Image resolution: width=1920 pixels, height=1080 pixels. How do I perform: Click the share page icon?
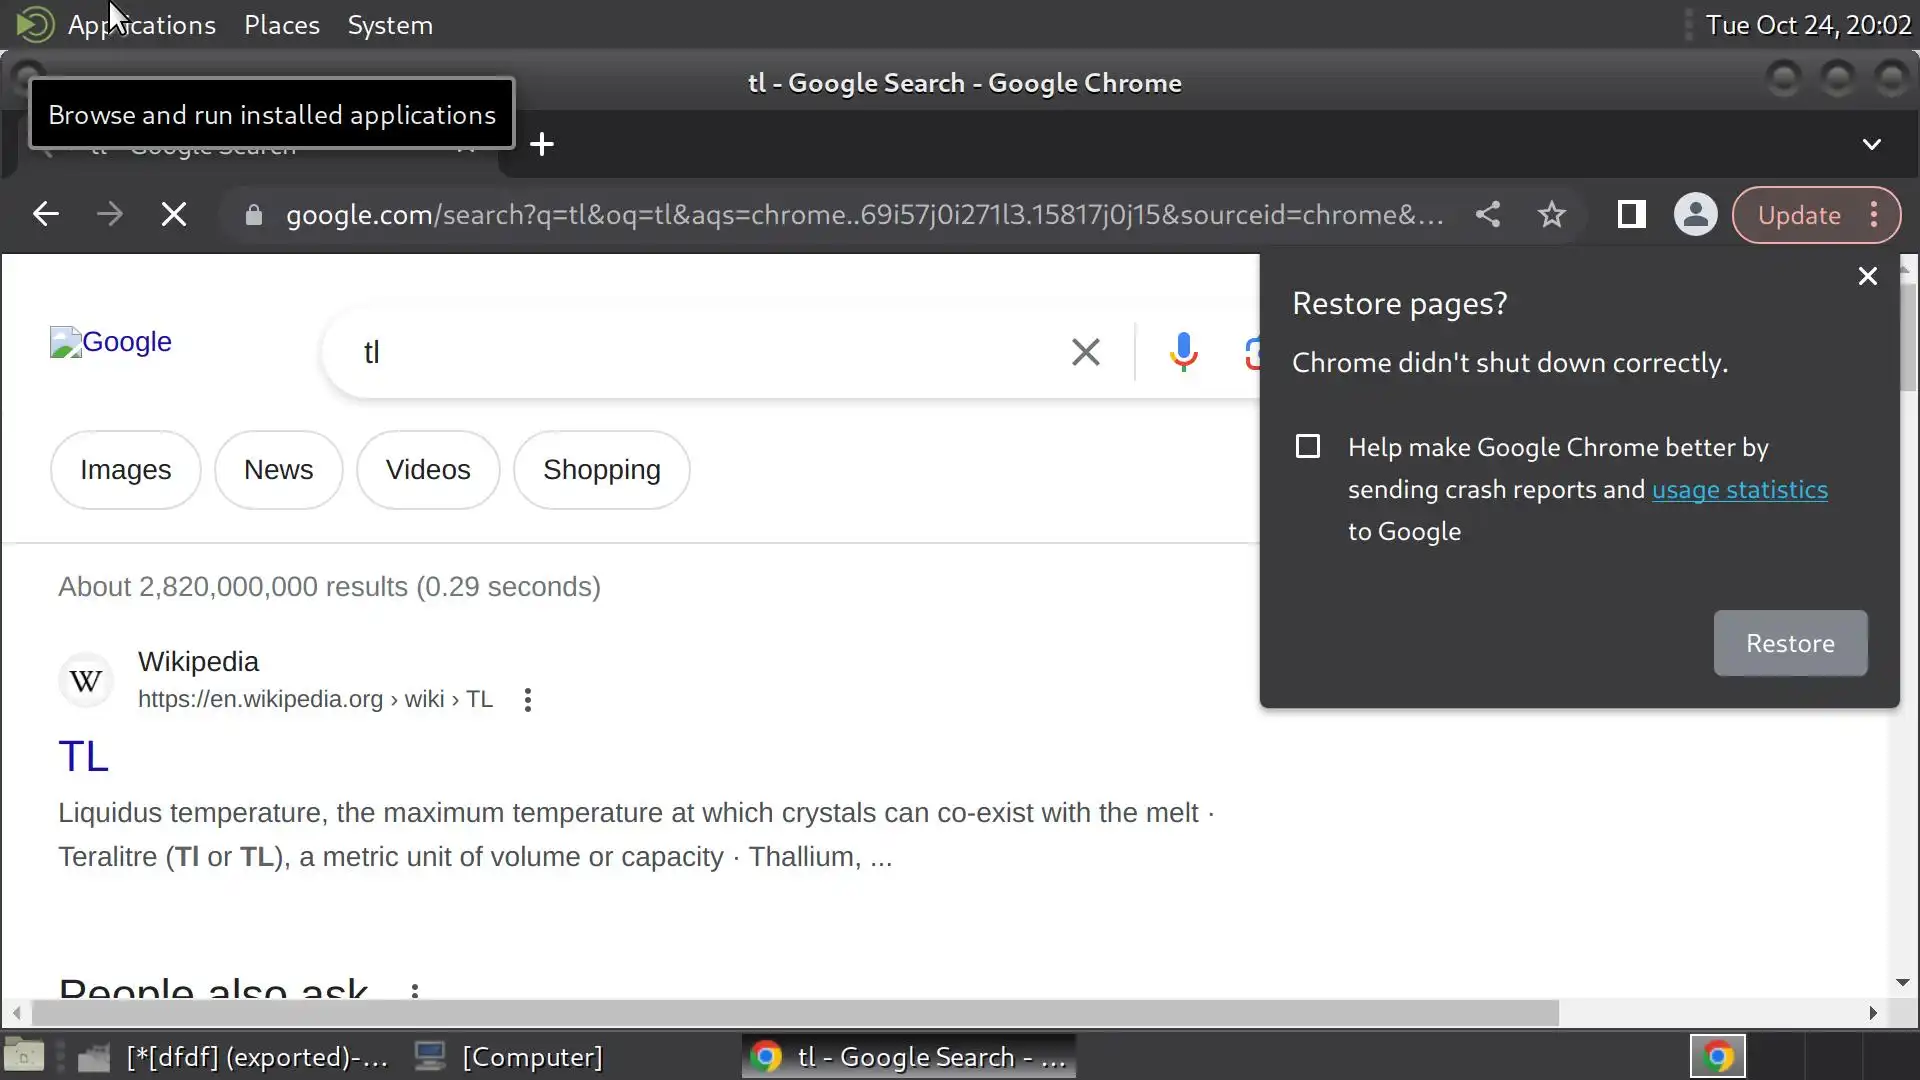(1488, 214)
